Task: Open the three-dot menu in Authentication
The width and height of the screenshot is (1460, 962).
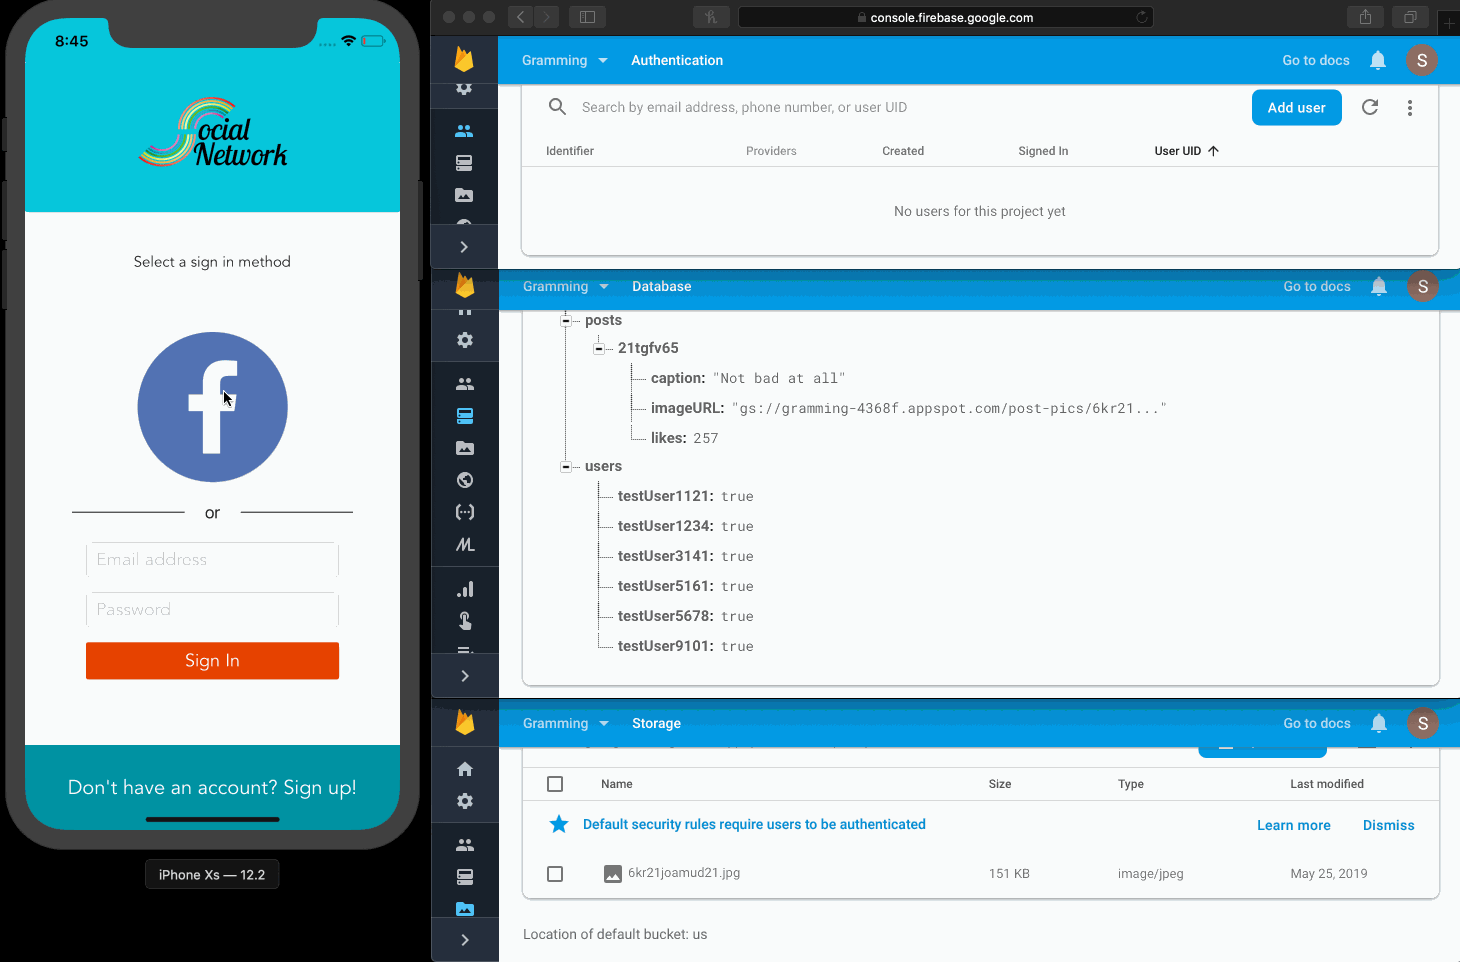Action: tap(1410, 108)
